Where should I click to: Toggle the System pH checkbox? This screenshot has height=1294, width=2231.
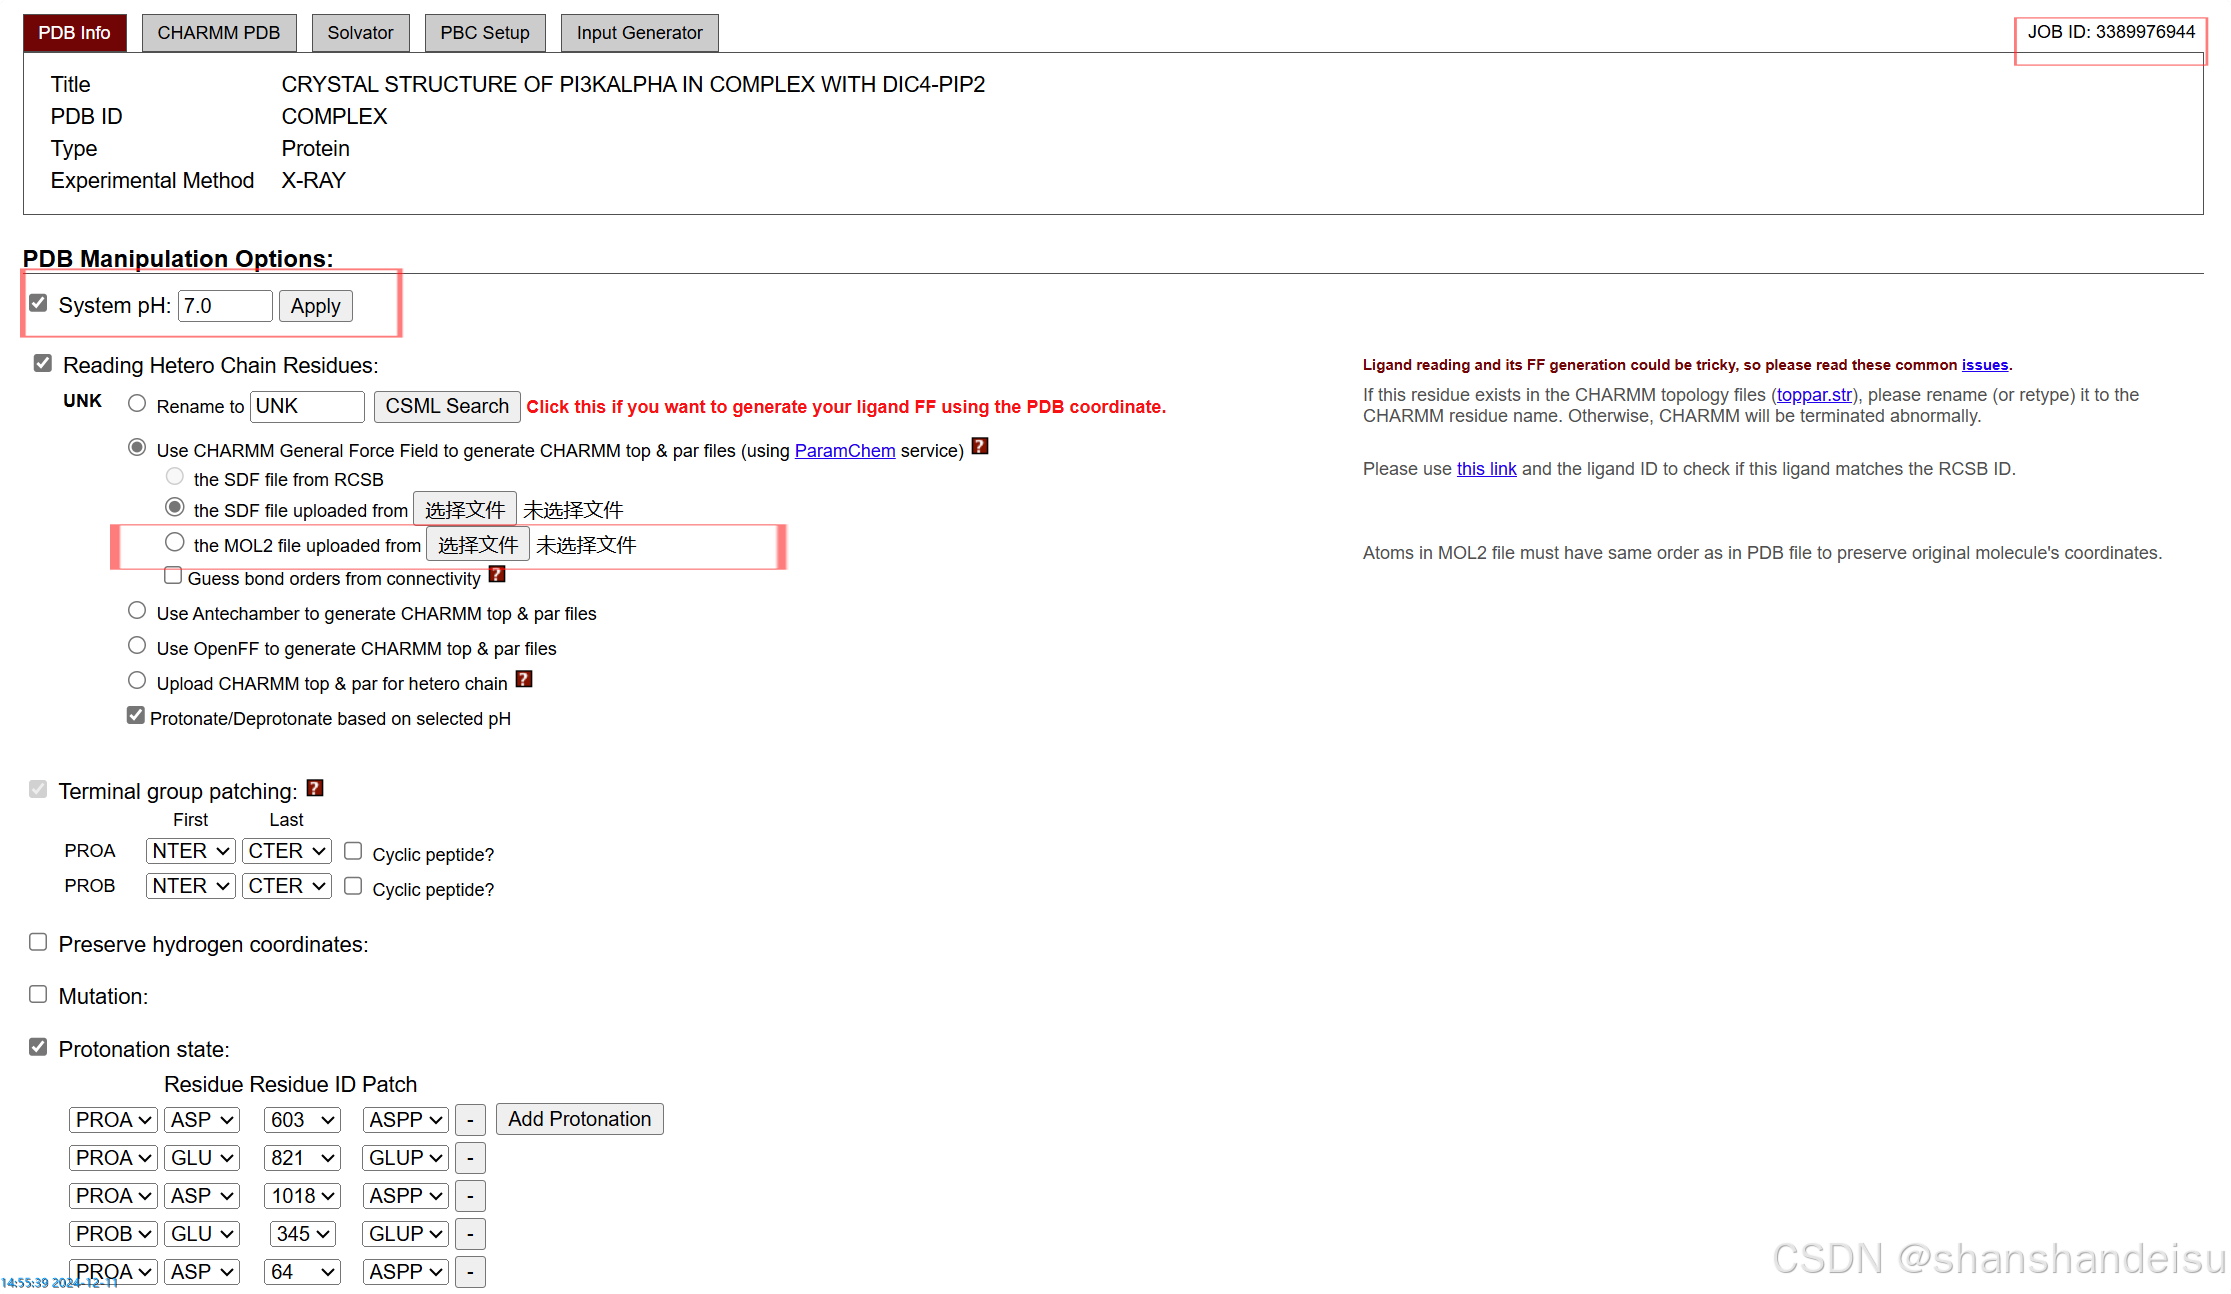(x=38, y=303)
